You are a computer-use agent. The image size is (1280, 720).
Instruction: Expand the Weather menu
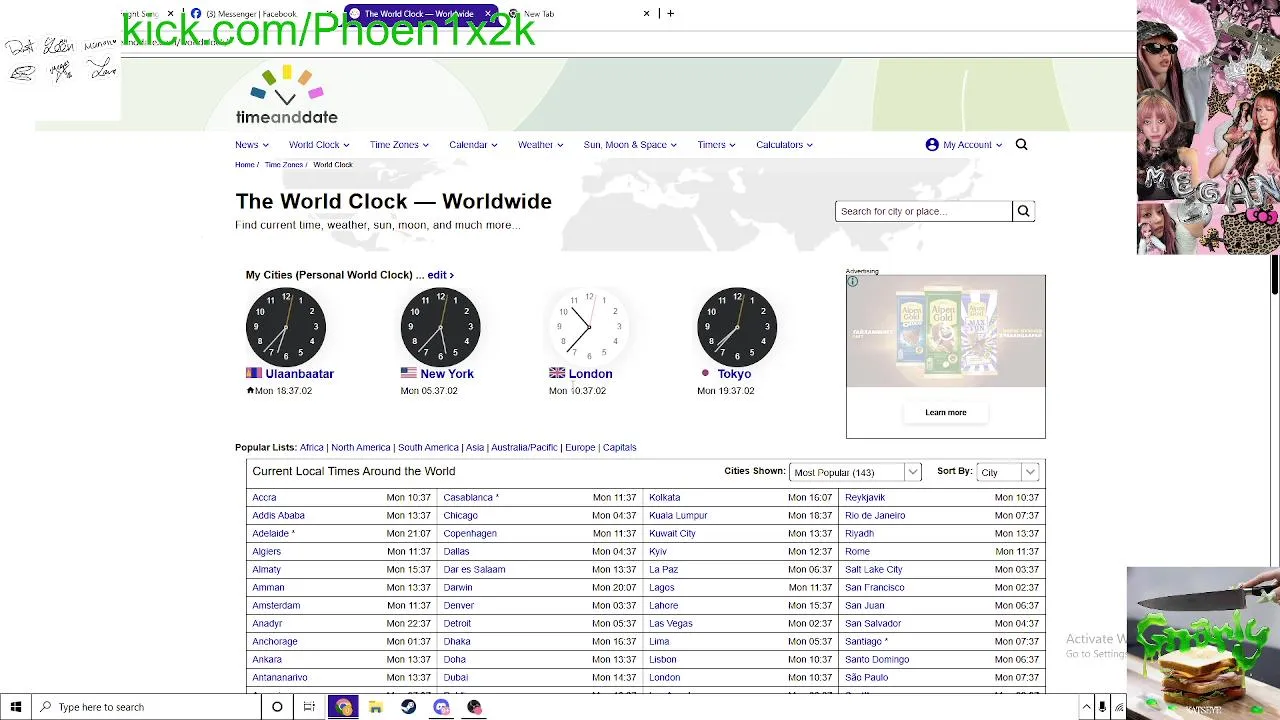pos(541,144)
